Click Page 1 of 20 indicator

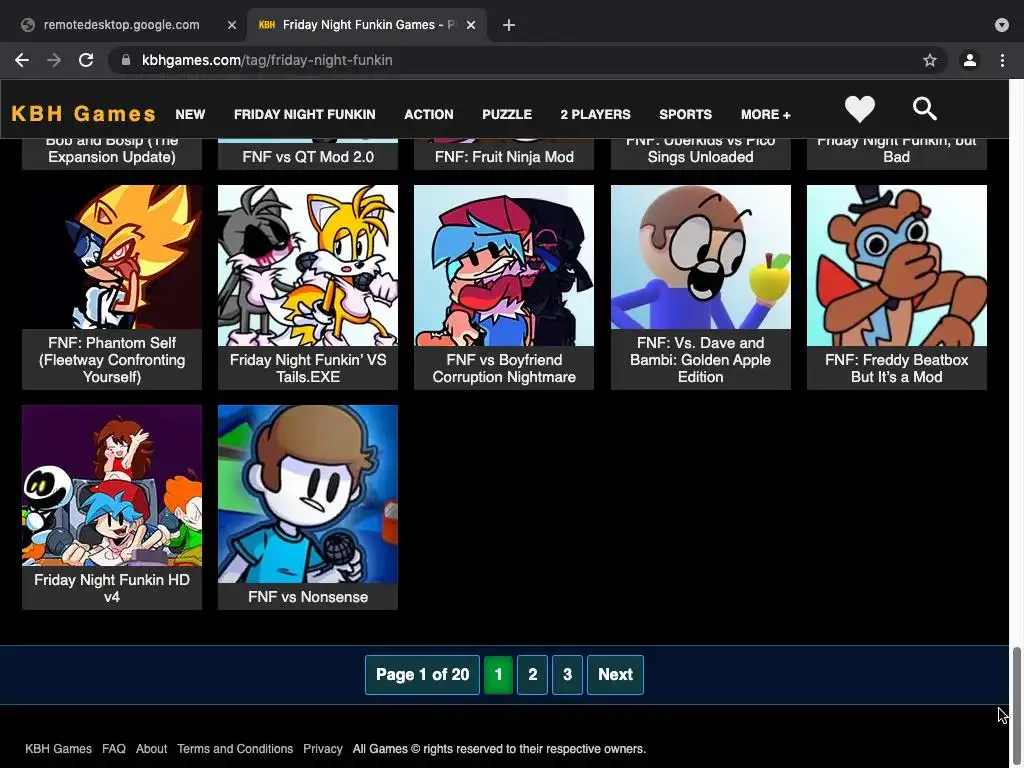coord(422,675)
